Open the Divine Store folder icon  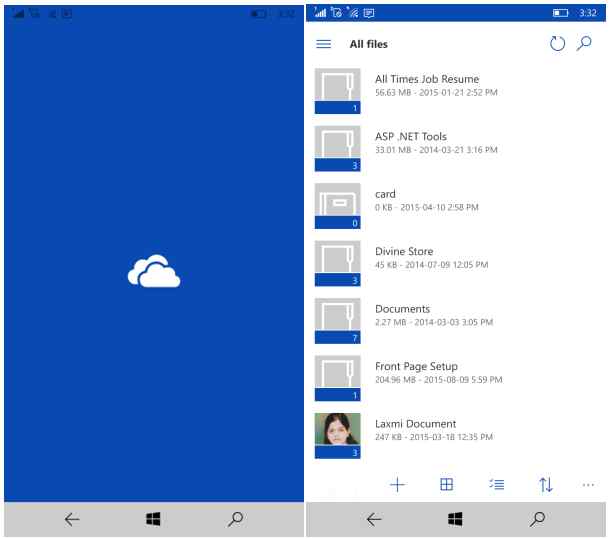[x=338, y=263]
